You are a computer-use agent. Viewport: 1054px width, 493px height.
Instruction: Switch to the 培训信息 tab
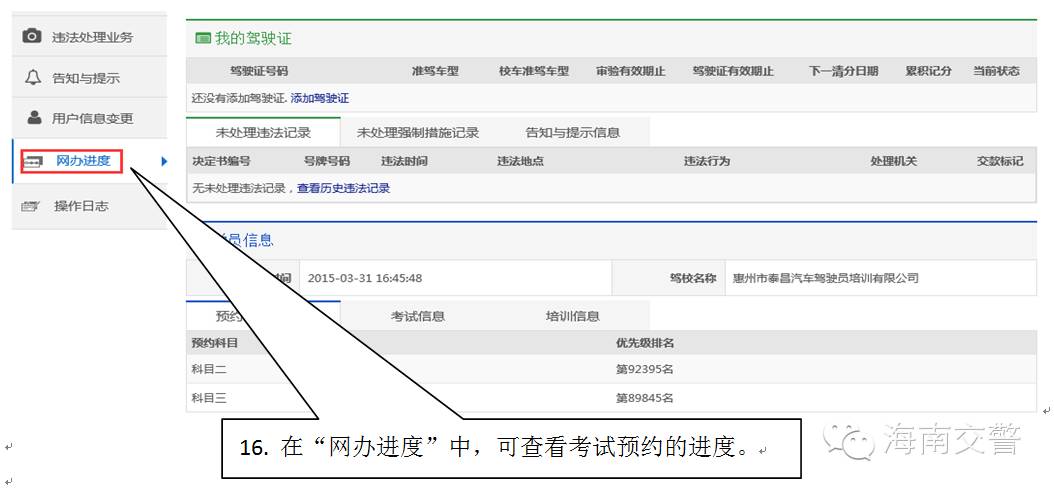tap(573, 316)
